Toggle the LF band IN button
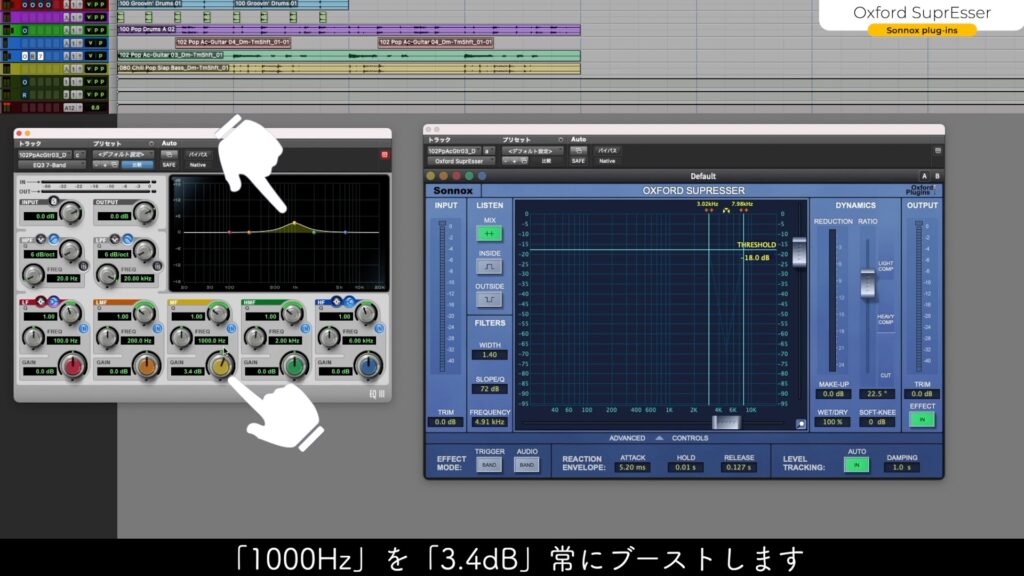 click(x=84, y=328)
